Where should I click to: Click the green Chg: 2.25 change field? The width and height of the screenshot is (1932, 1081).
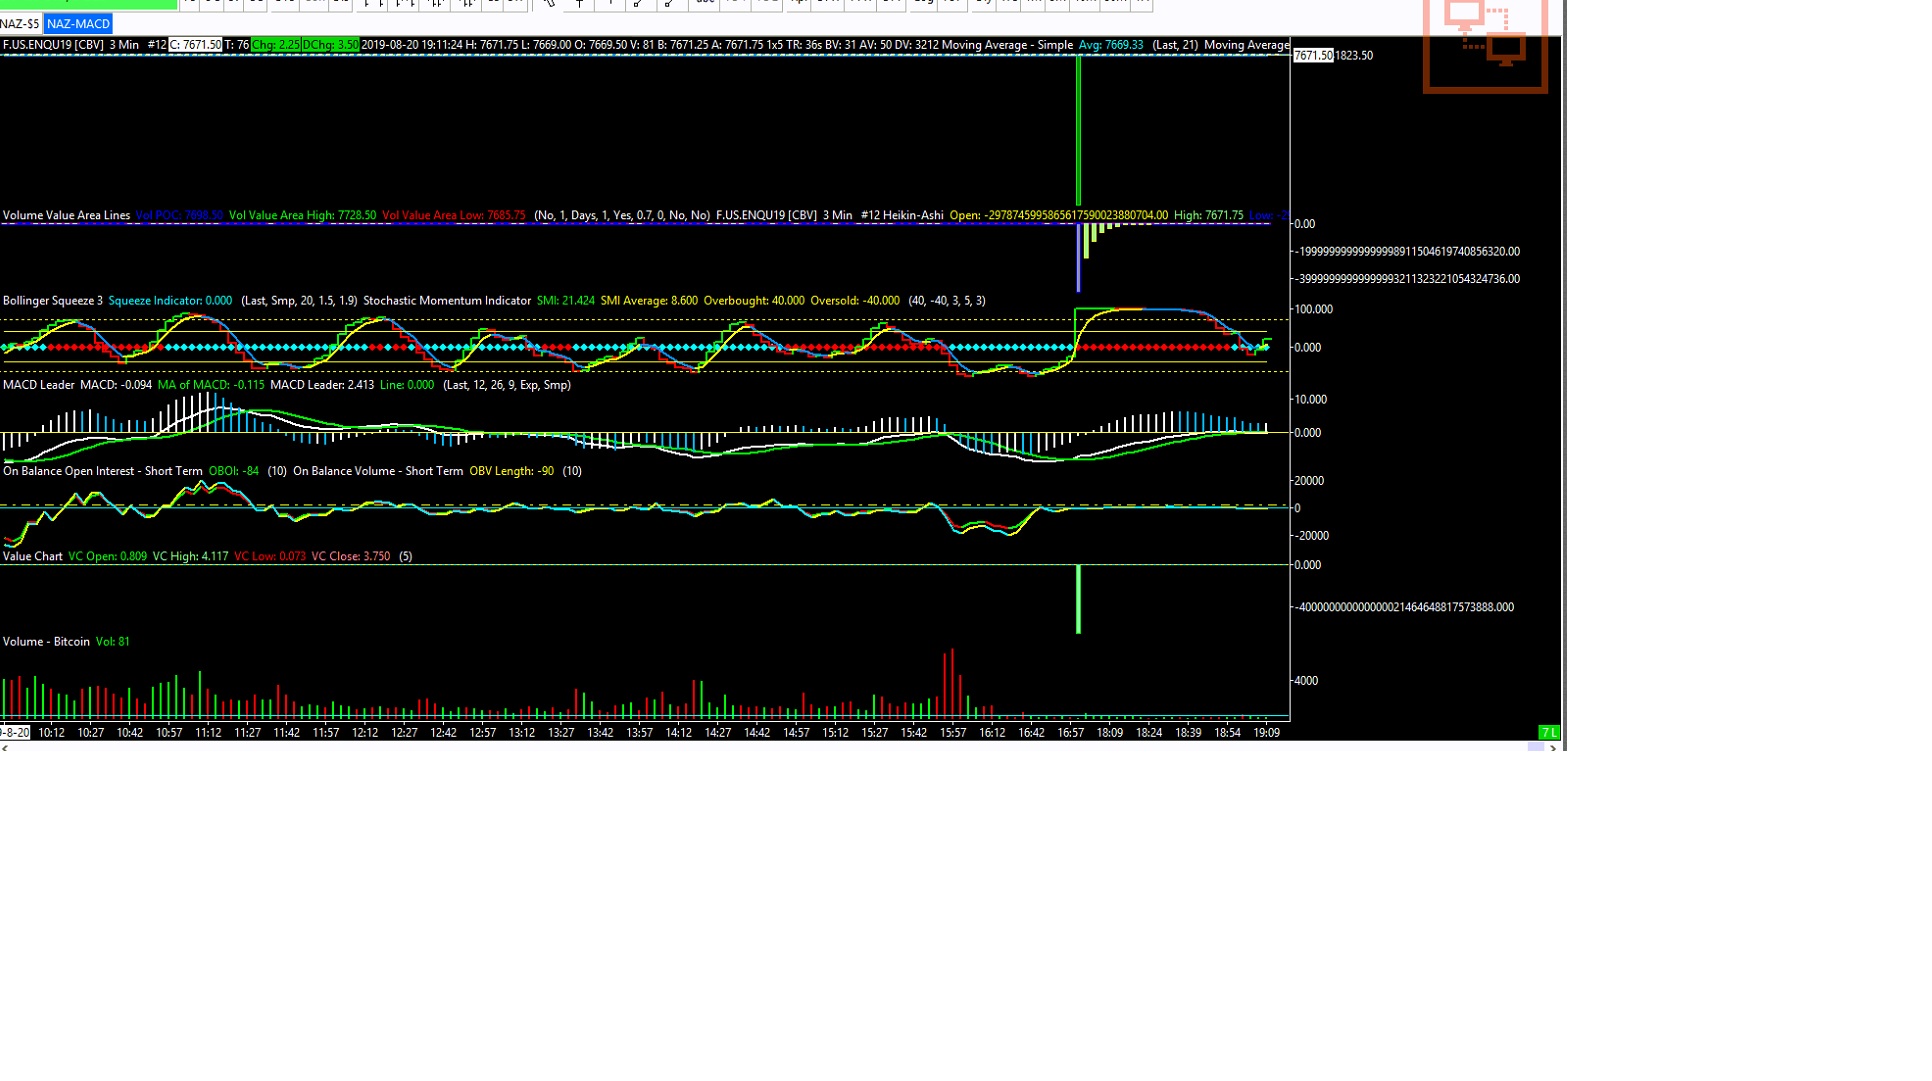(275, 45)
